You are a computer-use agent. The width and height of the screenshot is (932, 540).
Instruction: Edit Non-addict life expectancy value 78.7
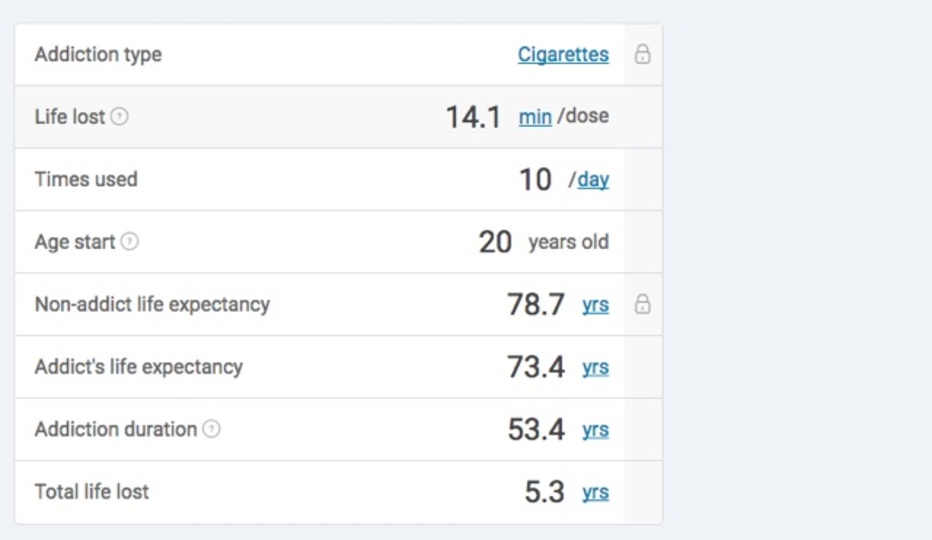click(x=536, y=304)
